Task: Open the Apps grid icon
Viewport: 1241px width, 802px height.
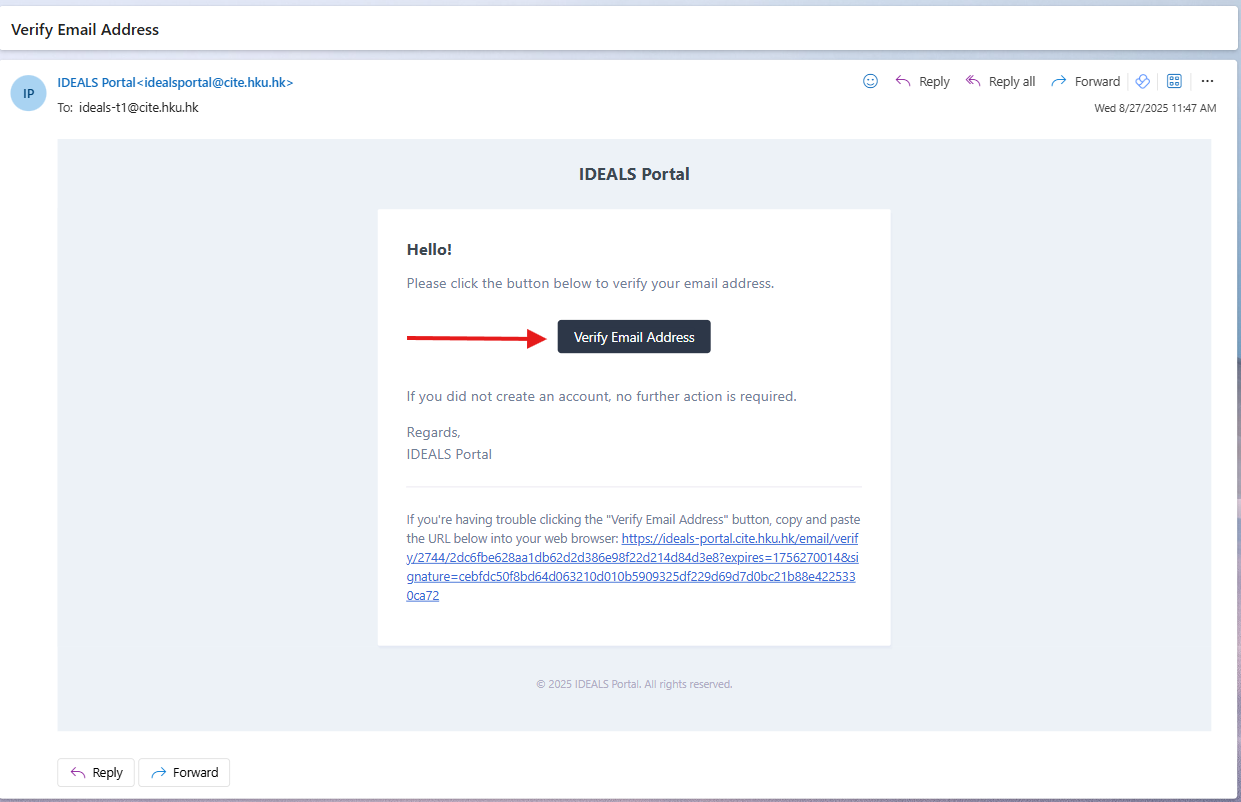Action: (1175, 82)
